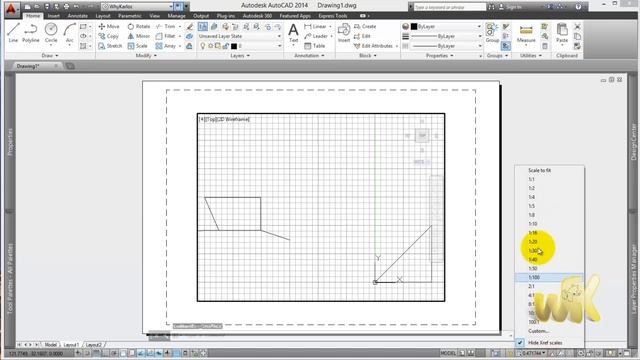Click the black layer color swatch
The height and width of the screenshot is (360, 640).
(234, 46)
